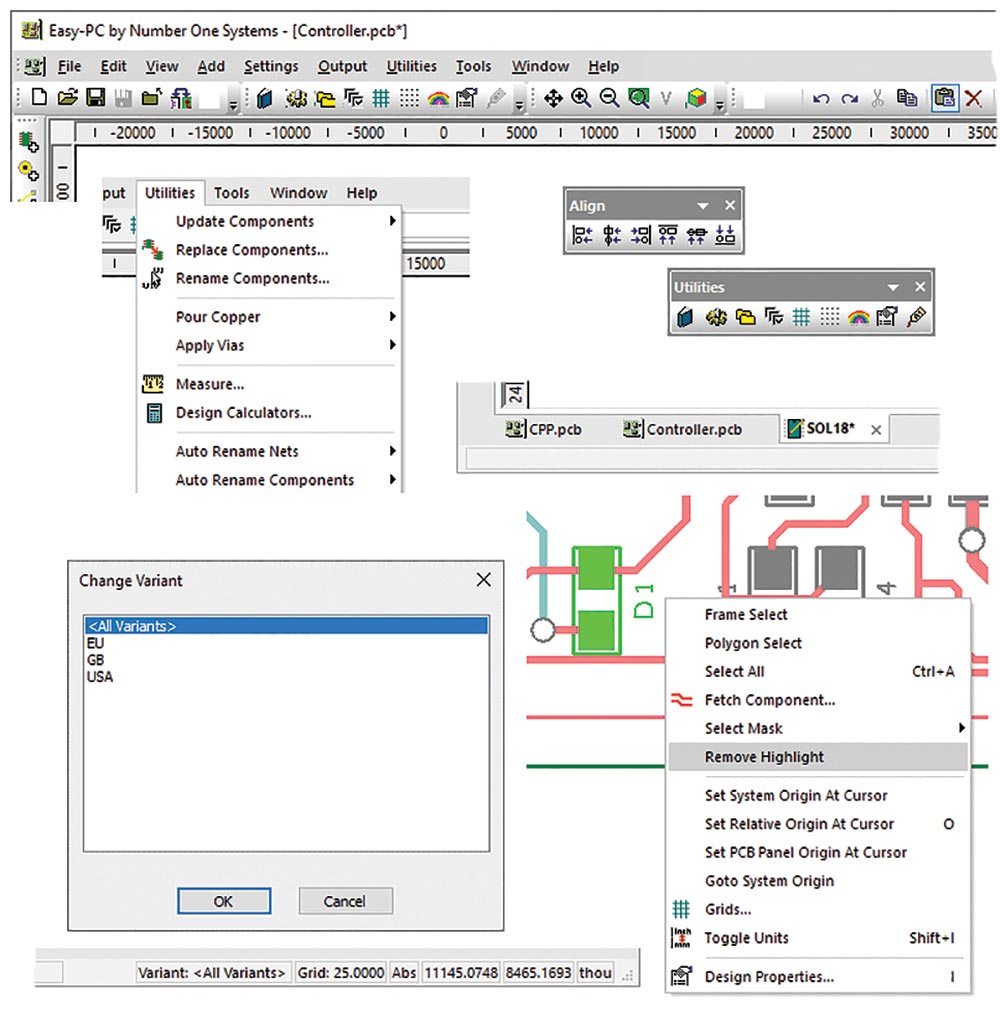Screen dimensions: 1000x1009
Task: Switch to the Controller.pcb document tab
Action: pos(683,429)
